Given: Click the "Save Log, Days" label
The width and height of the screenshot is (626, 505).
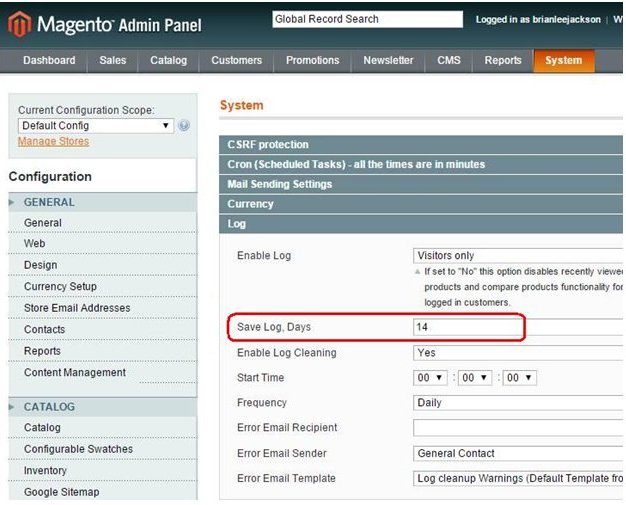Looking at the screenshot, I should click(x=274, y=327).
